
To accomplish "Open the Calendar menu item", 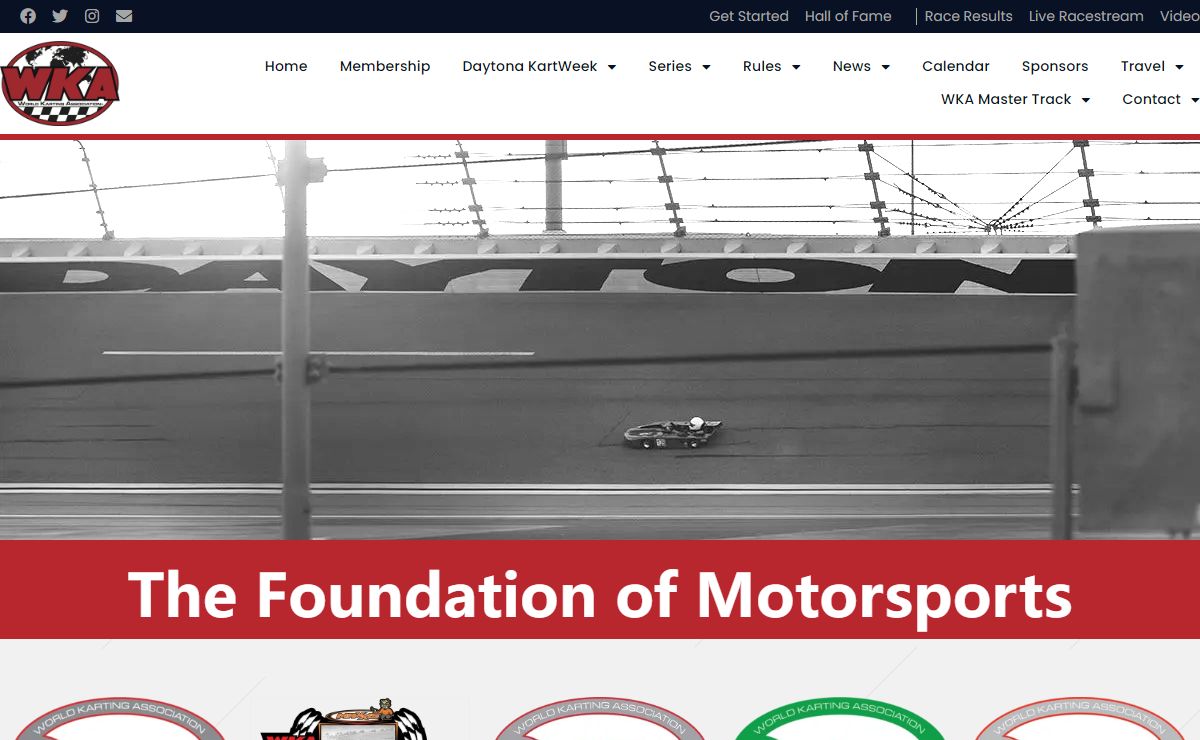I will coord(956,66).
